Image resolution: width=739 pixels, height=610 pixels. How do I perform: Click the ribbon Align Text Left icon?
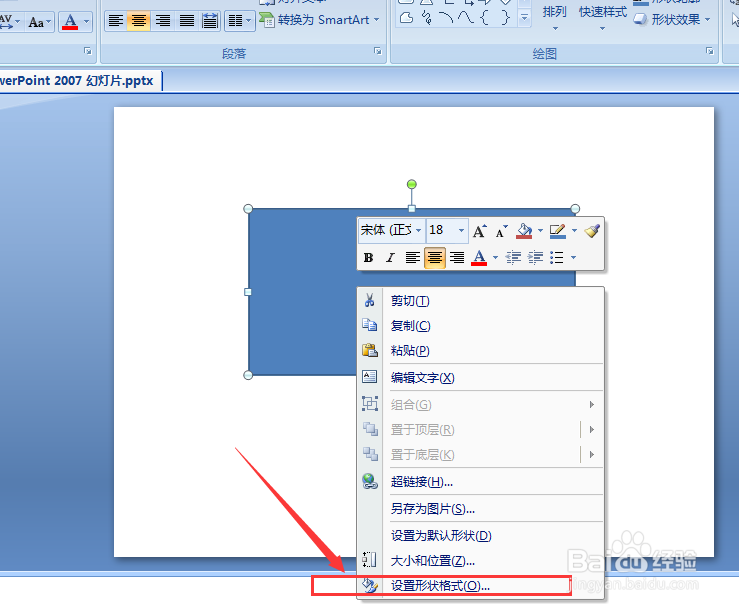pos(115,21)
